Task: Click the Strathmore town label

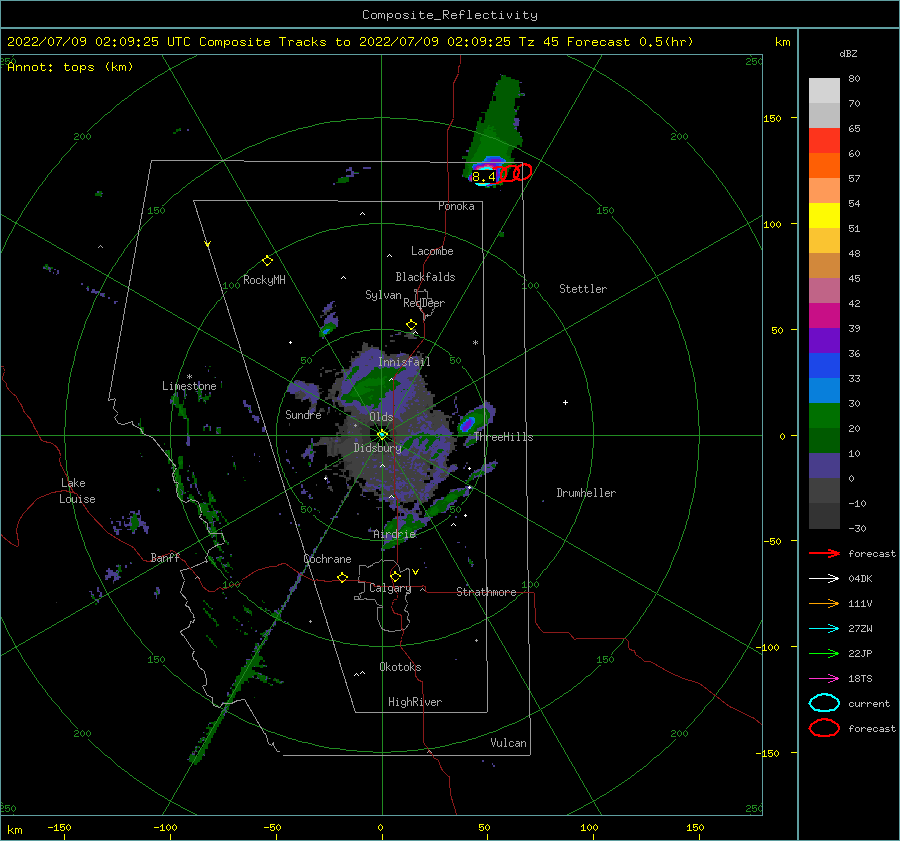Action: [486, 592]
